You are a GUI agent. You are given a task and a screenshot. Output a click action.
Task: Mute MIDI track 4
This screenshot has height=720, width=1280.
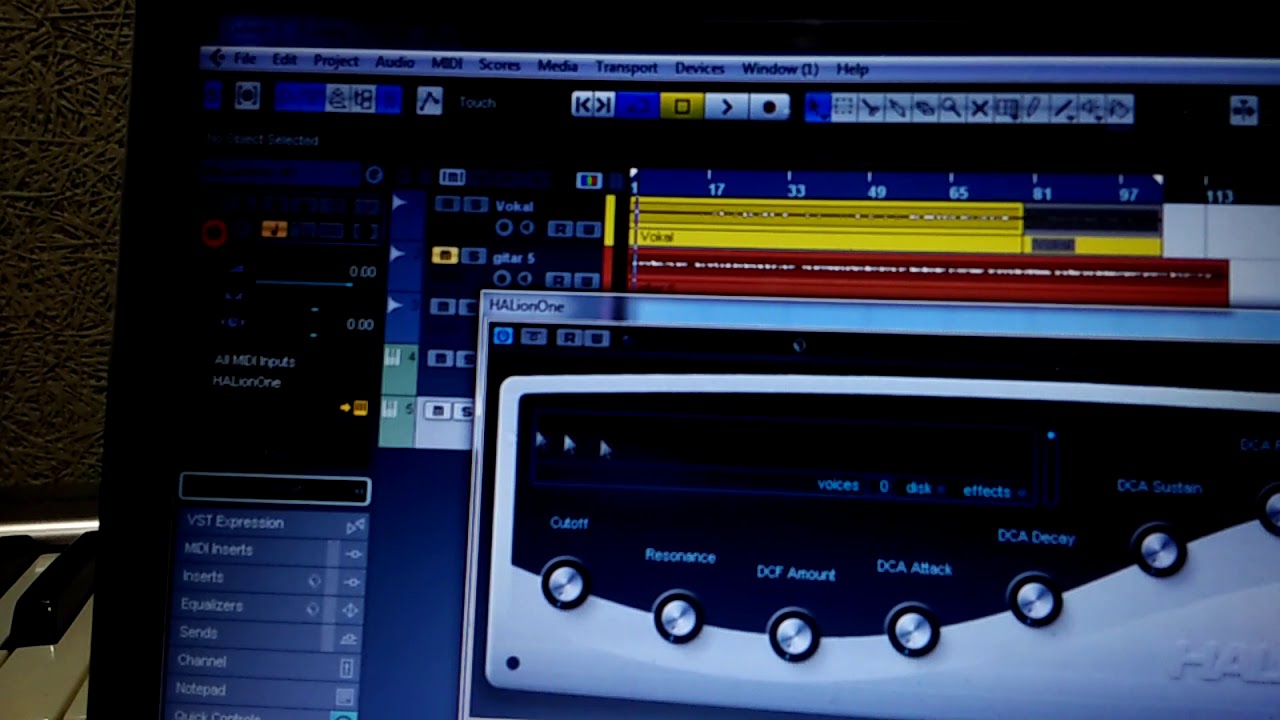pyautogui.click(x=441, y=358)
